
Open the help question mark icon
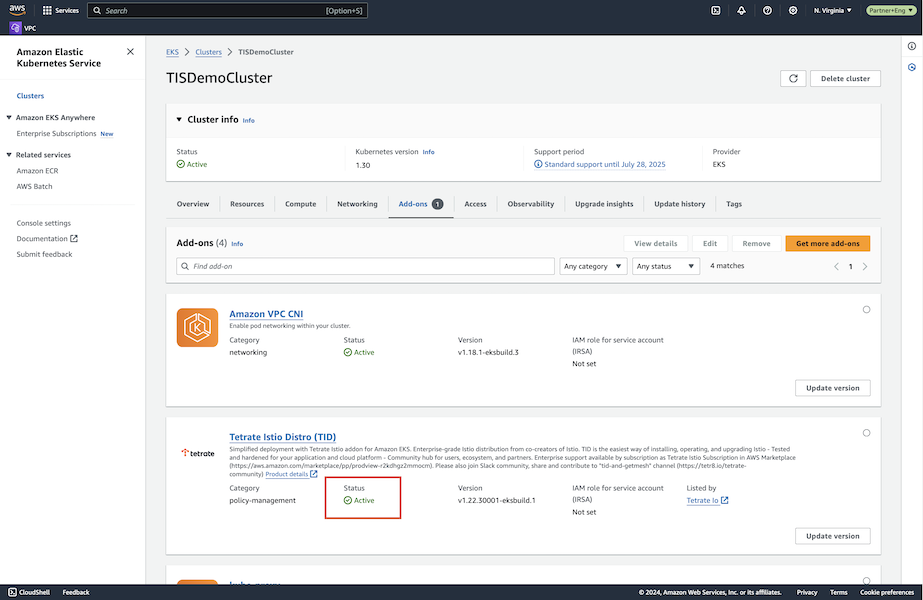click(x=768, y=11)
